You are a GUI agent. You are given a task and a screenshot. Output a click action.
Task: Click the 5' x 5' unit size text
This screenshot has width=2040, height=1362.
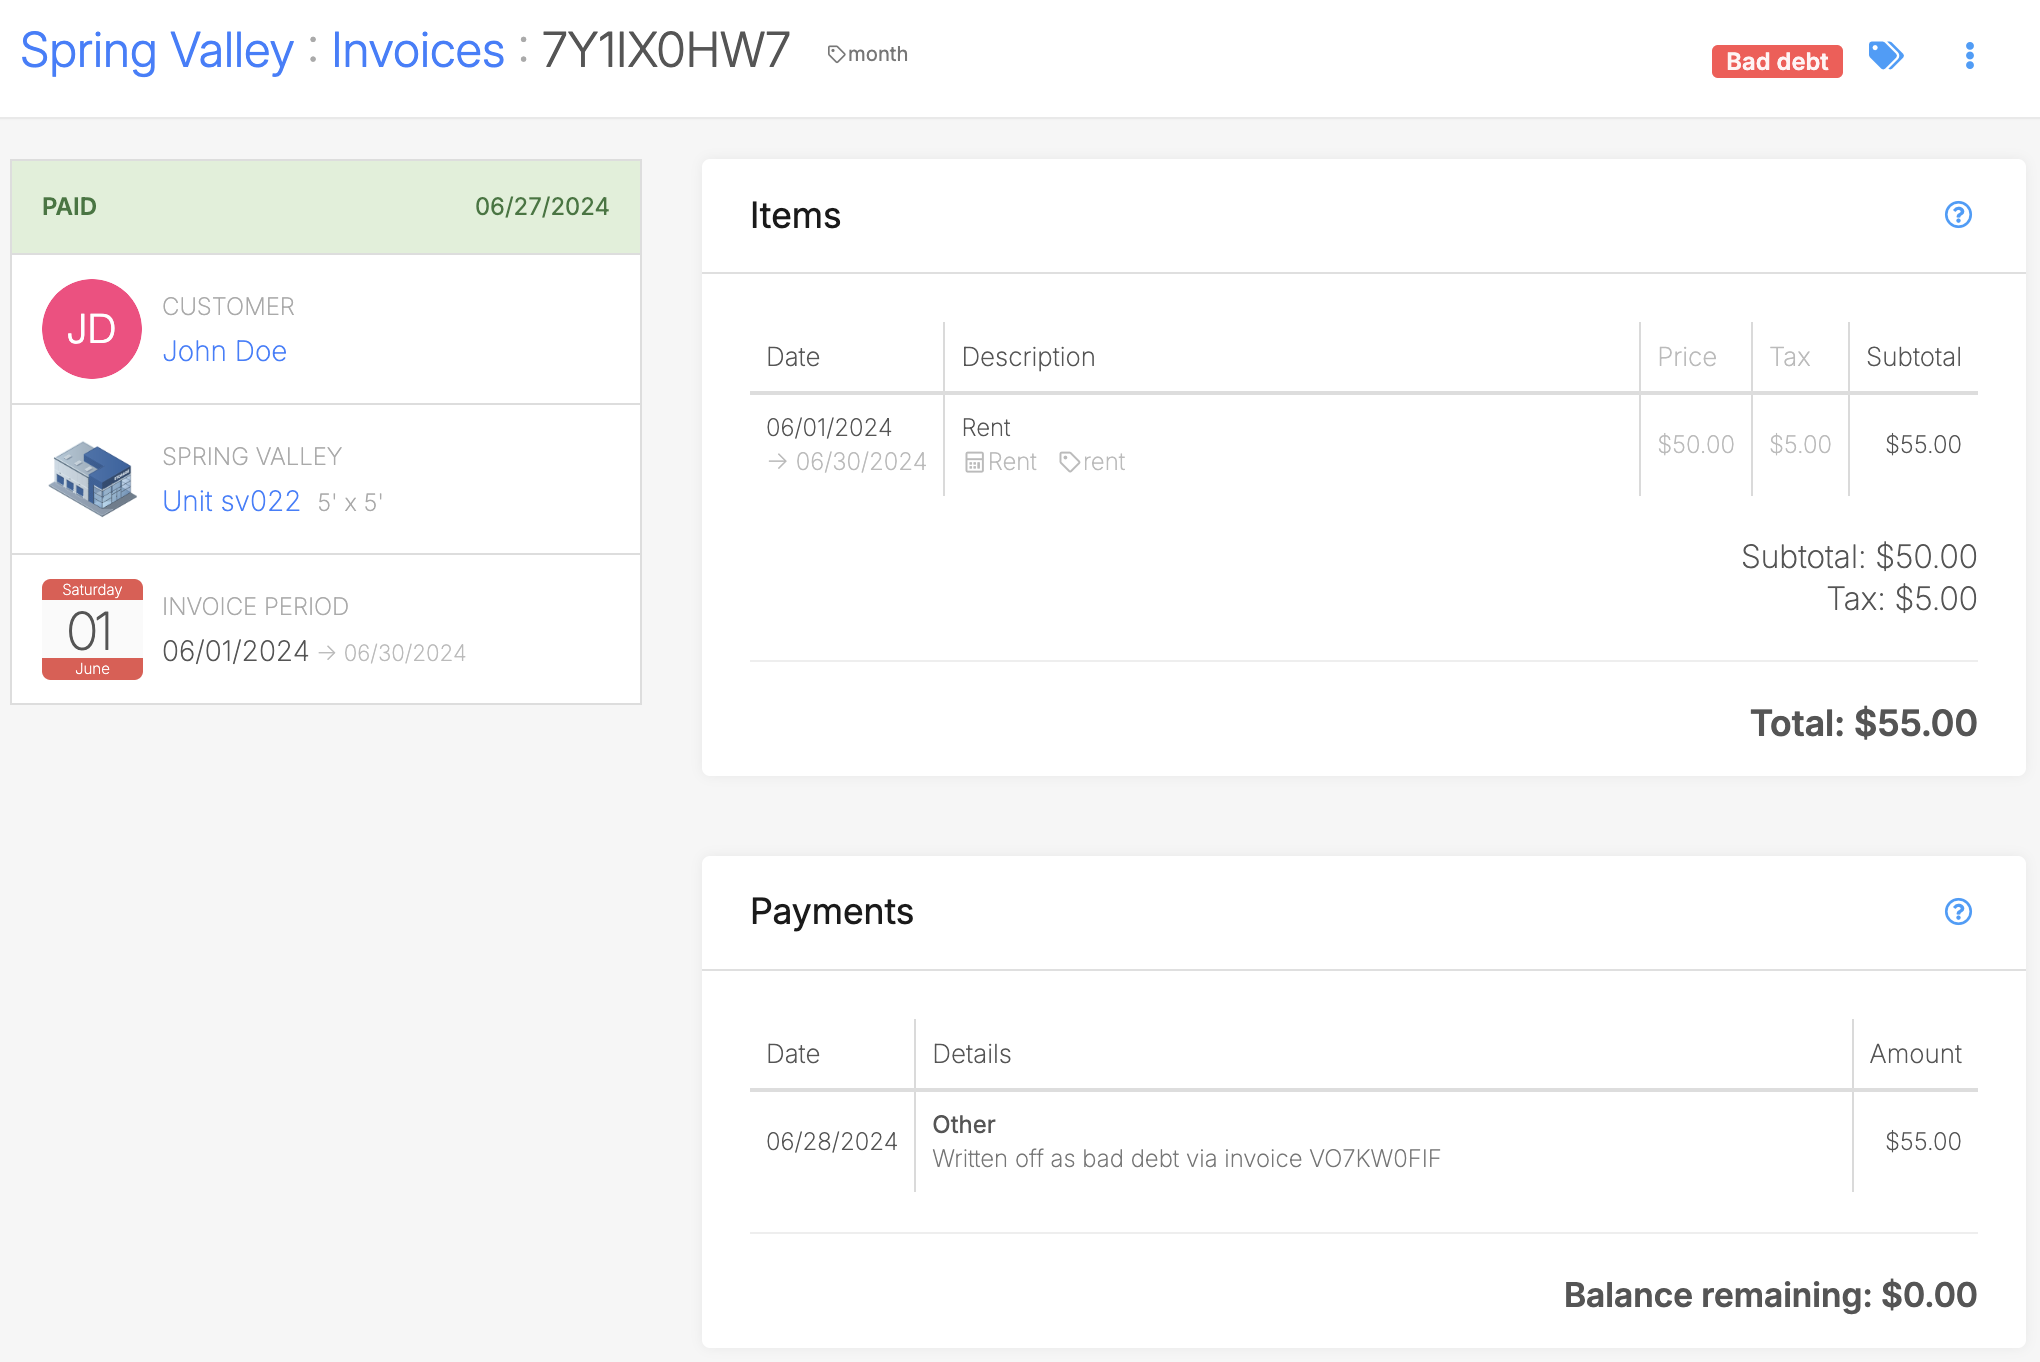click(350, 502)
